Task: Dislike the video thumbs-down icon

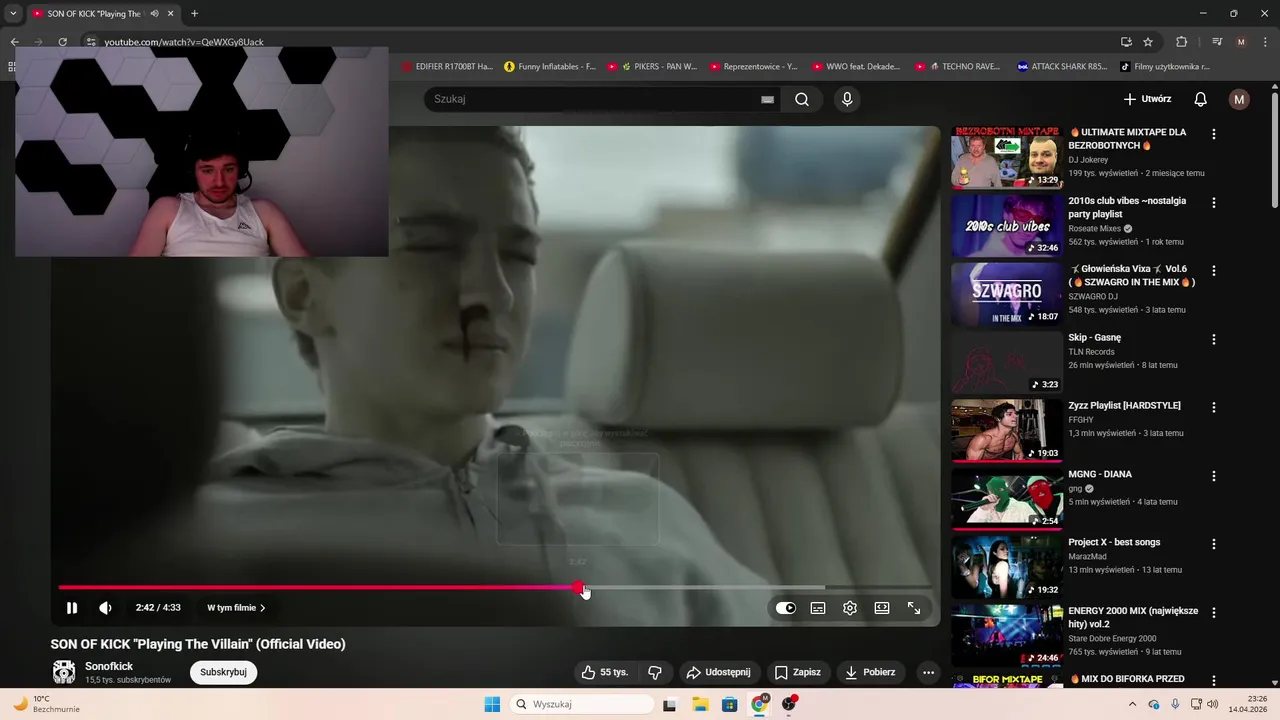Action: click(x=655, y=672)
